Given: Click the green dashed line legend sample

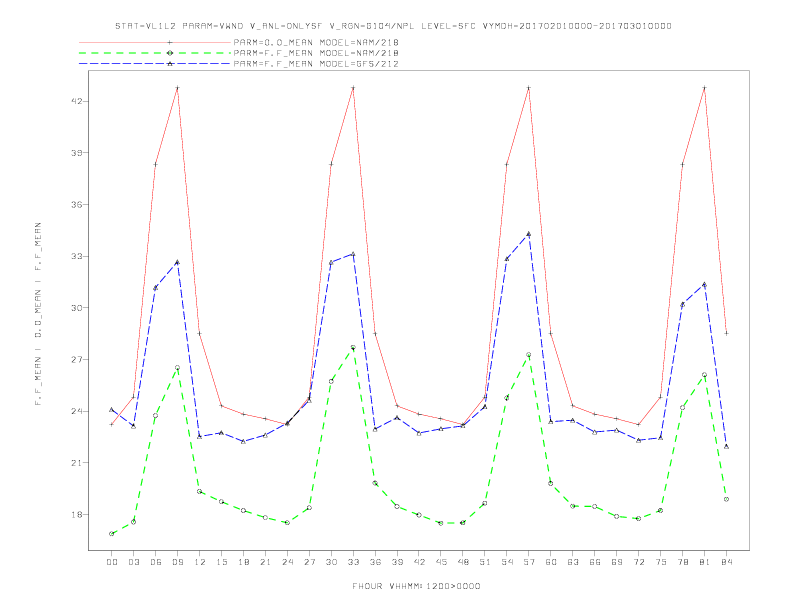Looking at the screenshot, I should click(x=155, y=53).
